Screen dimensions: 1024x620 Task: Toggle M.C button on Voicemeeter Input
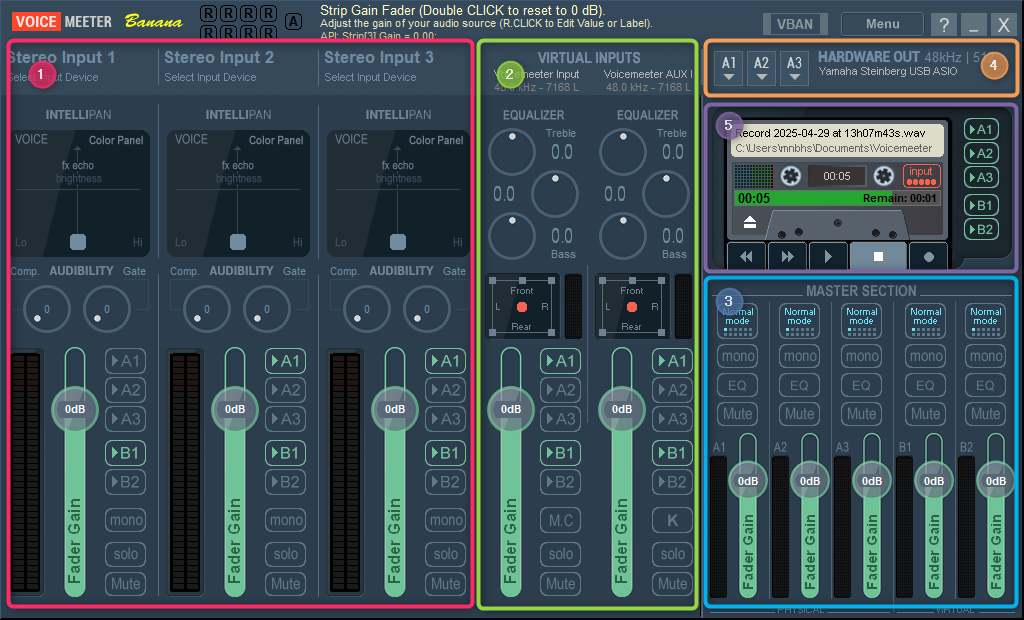560,520
